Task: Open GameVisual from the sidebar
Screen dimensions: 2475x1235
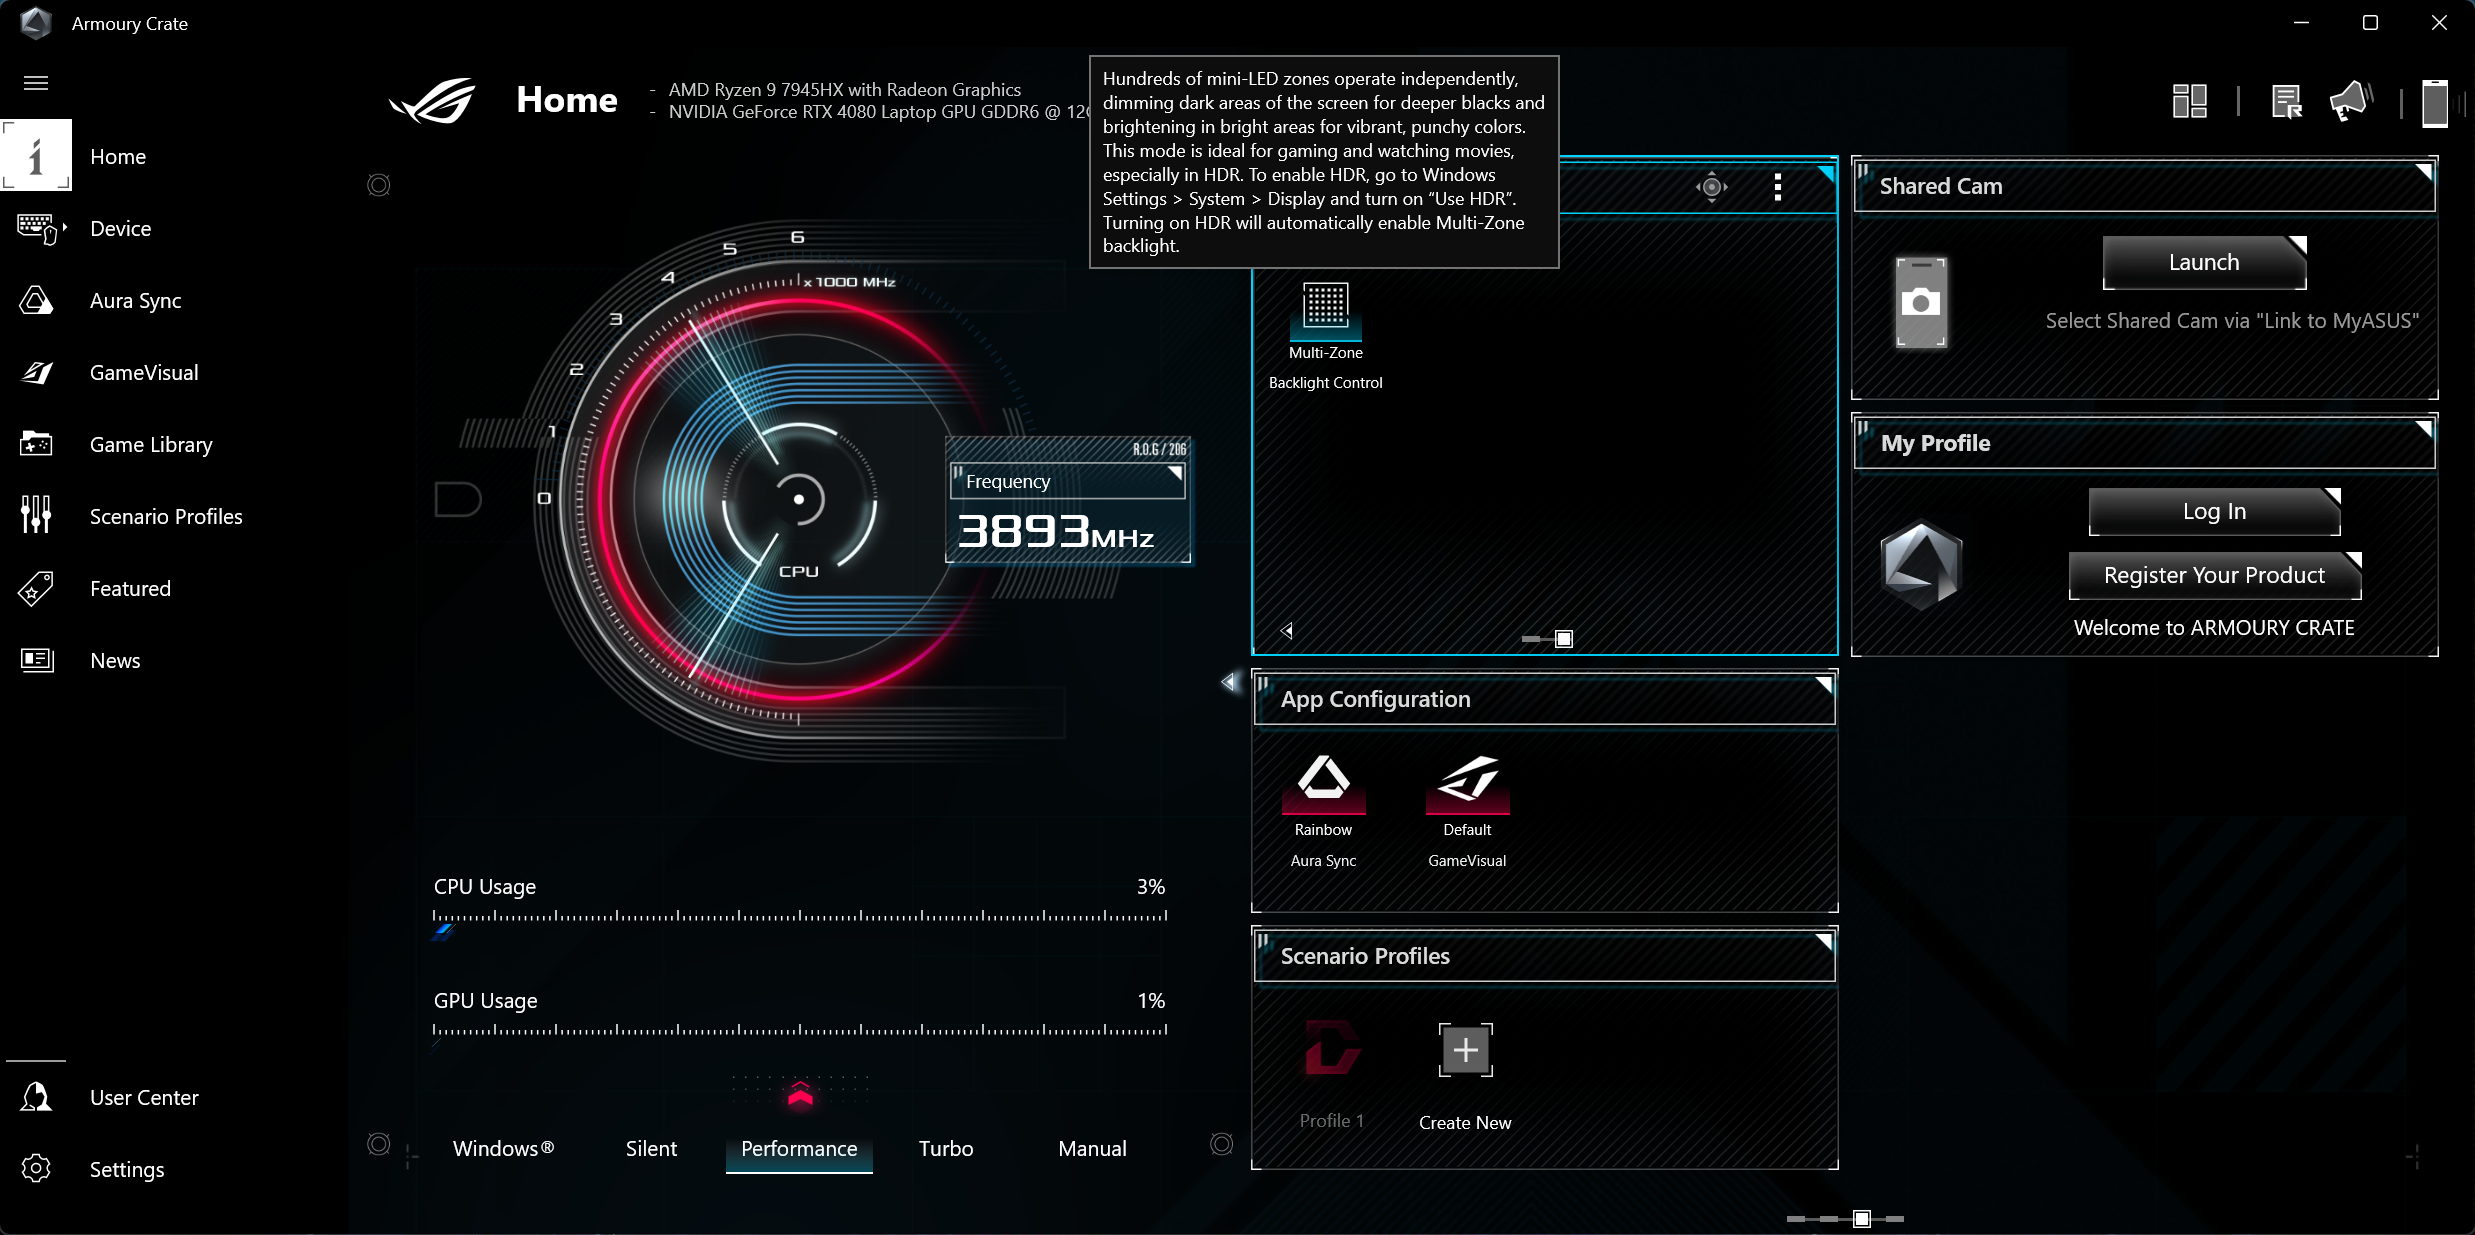Action: click(143, 372)
